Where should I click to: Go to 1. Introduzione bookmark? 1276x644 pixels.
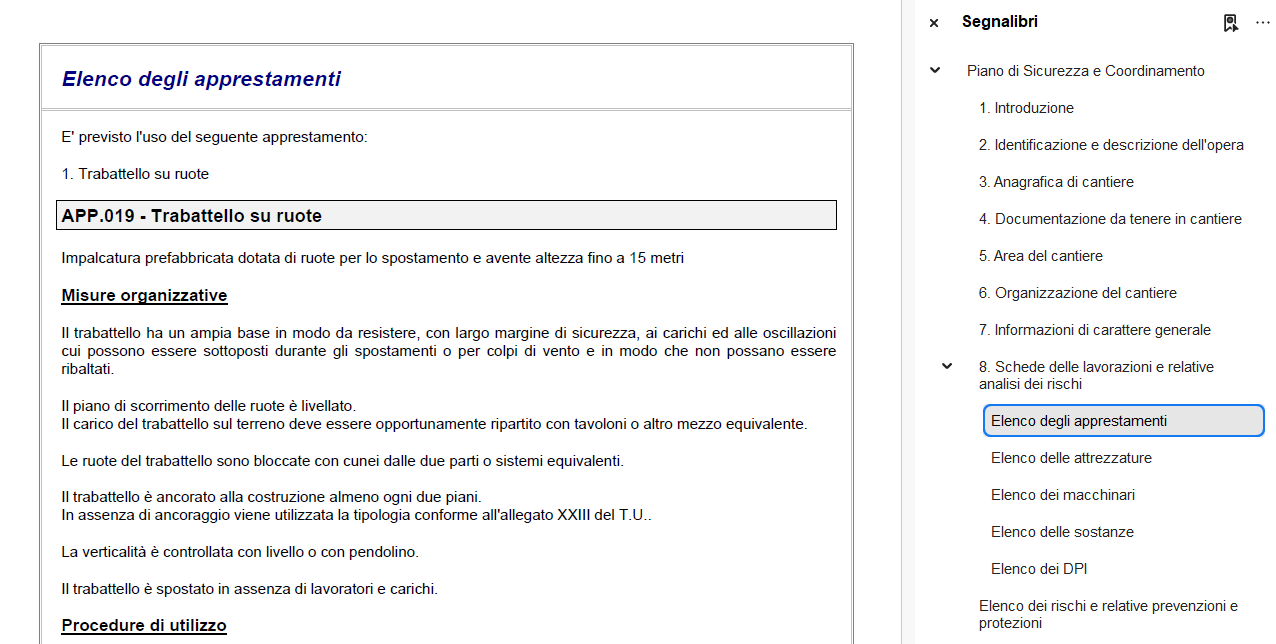click(x=1026, y=108)
